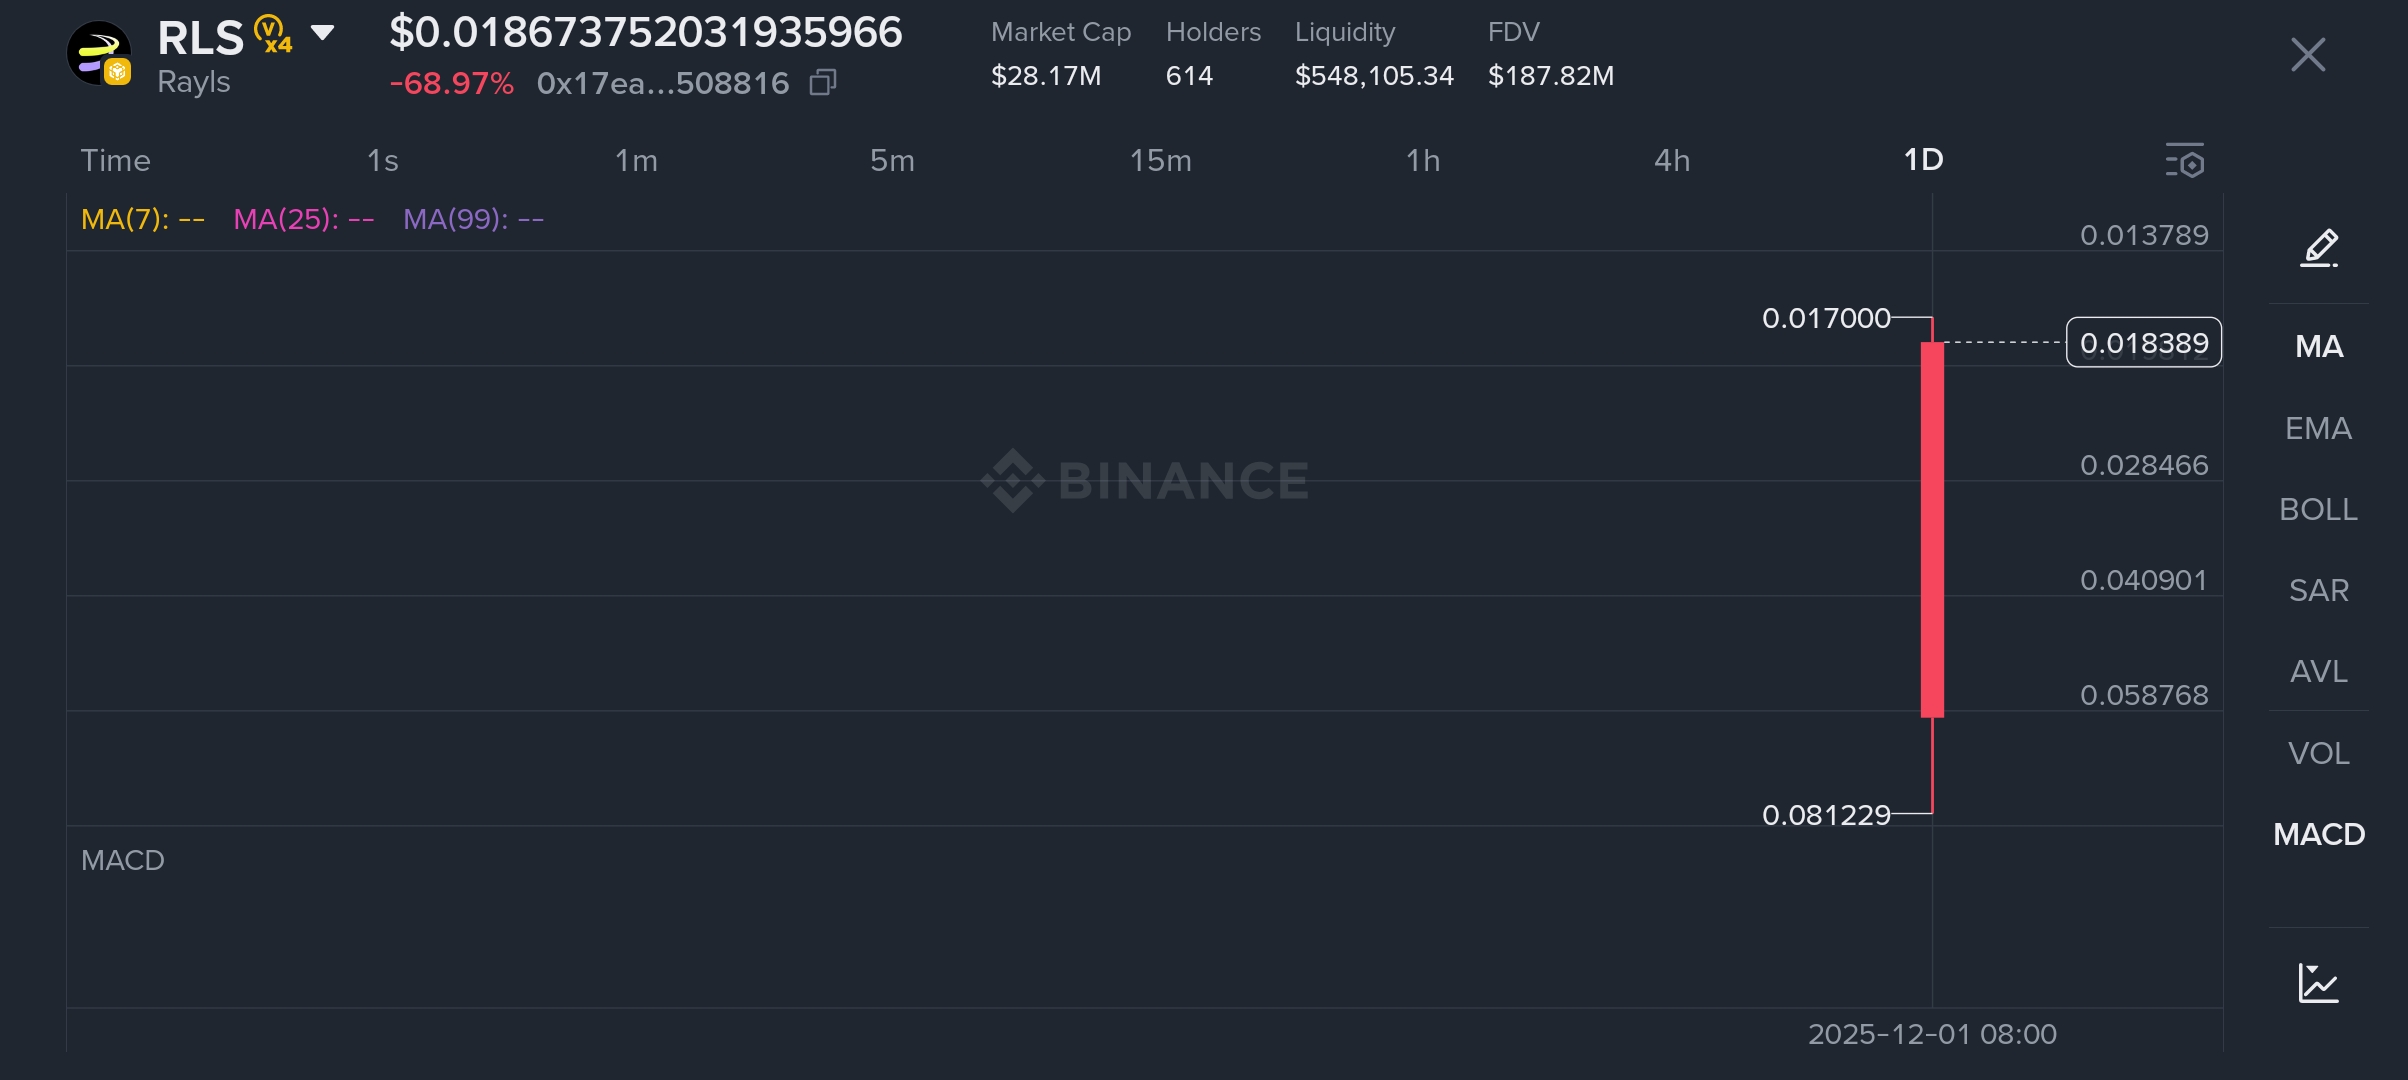Screen dimensions: 2408x1080
Task: Click the red daily candlestick
Action: click(1932, 530)
